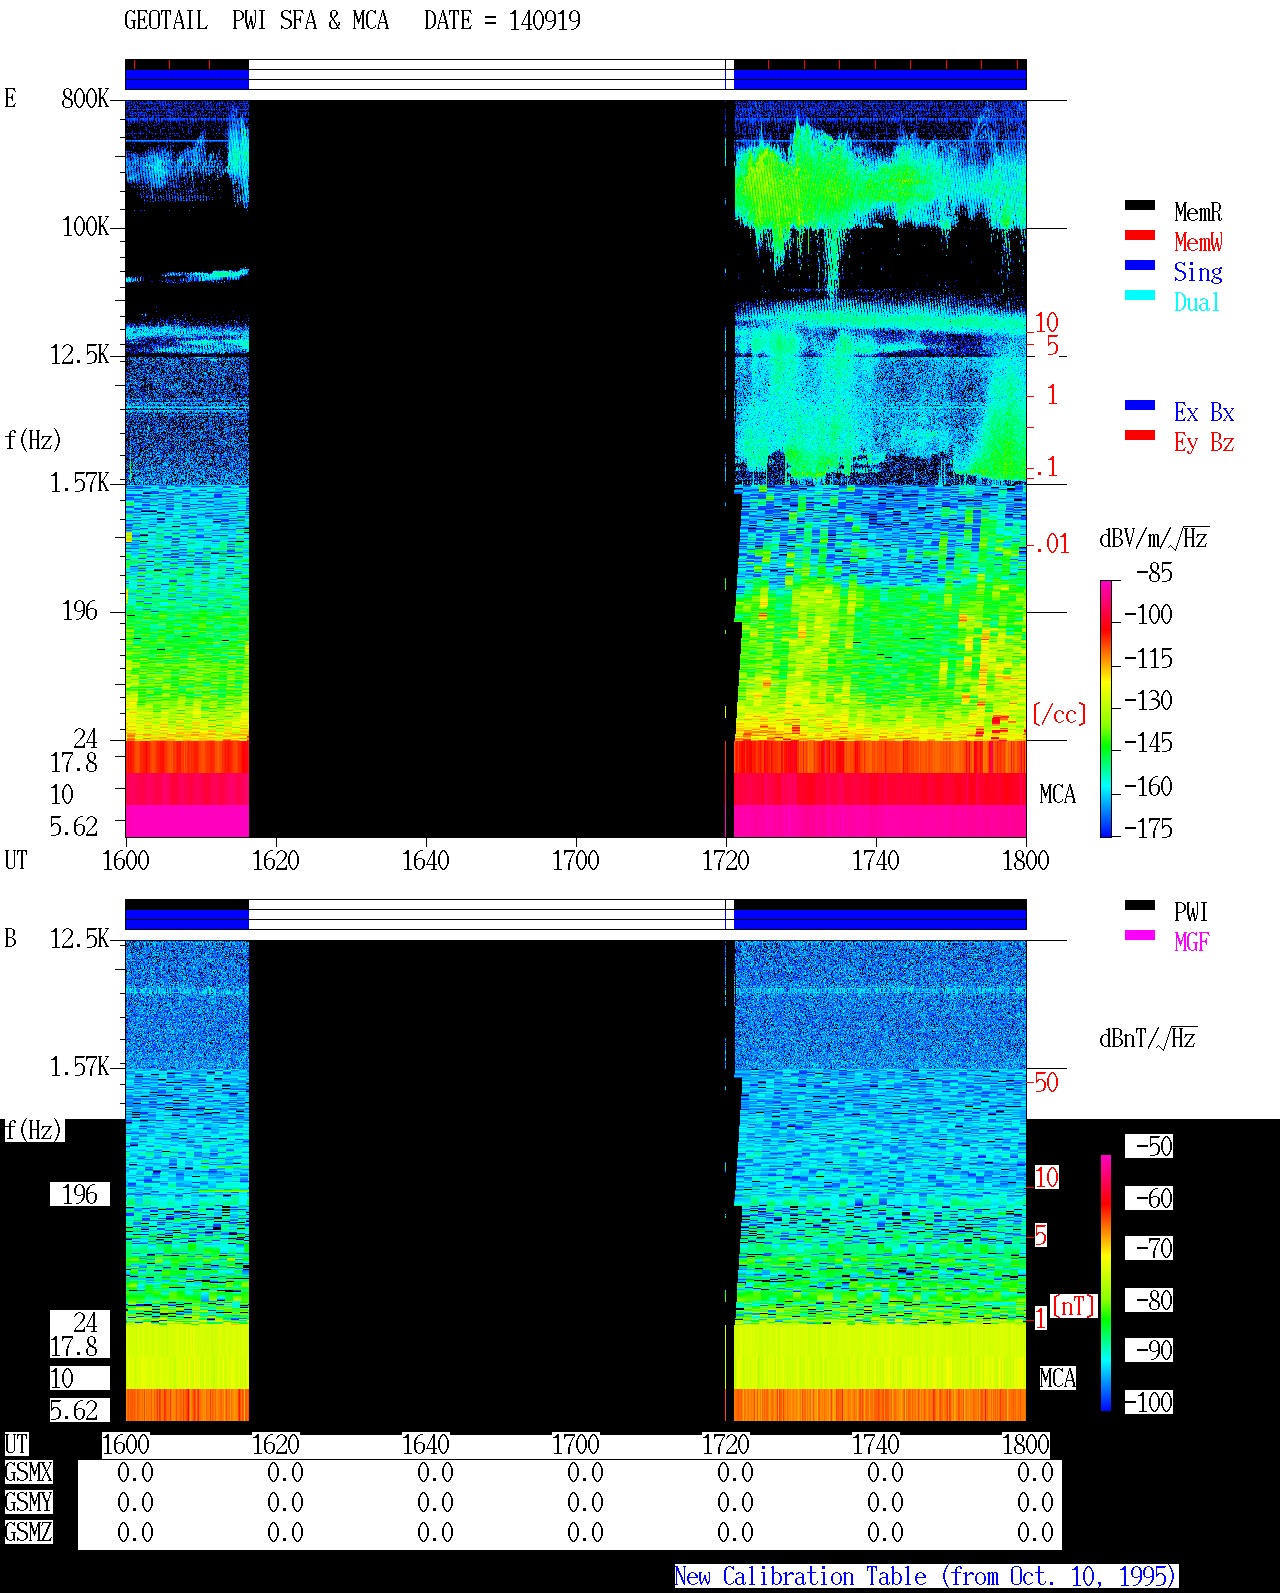Image resolution: width=1280 pixels, height=1593 pixels.
Task: Click the -175 color scale value
Action: point(1148,828)
